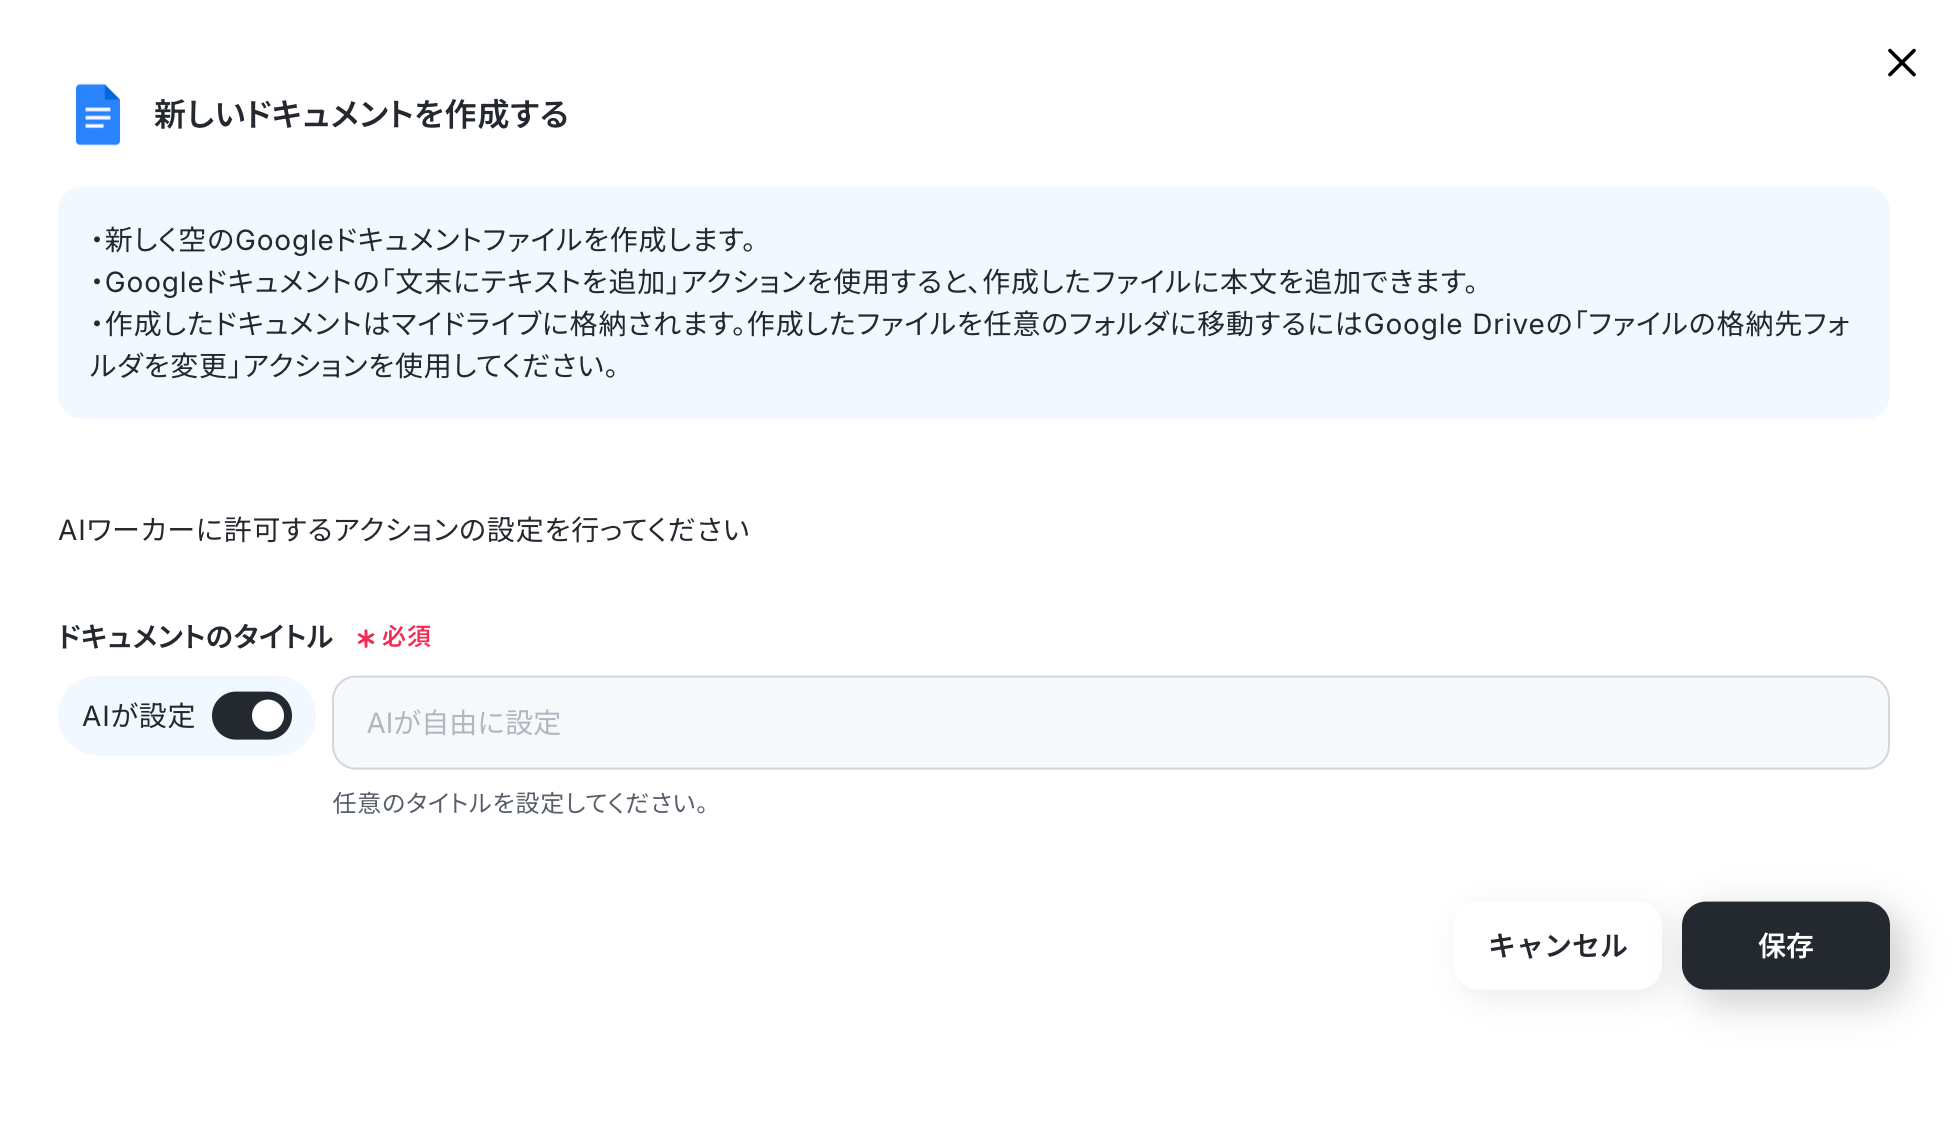
Task: Click the AIが設定 label text
Action: 138,716
